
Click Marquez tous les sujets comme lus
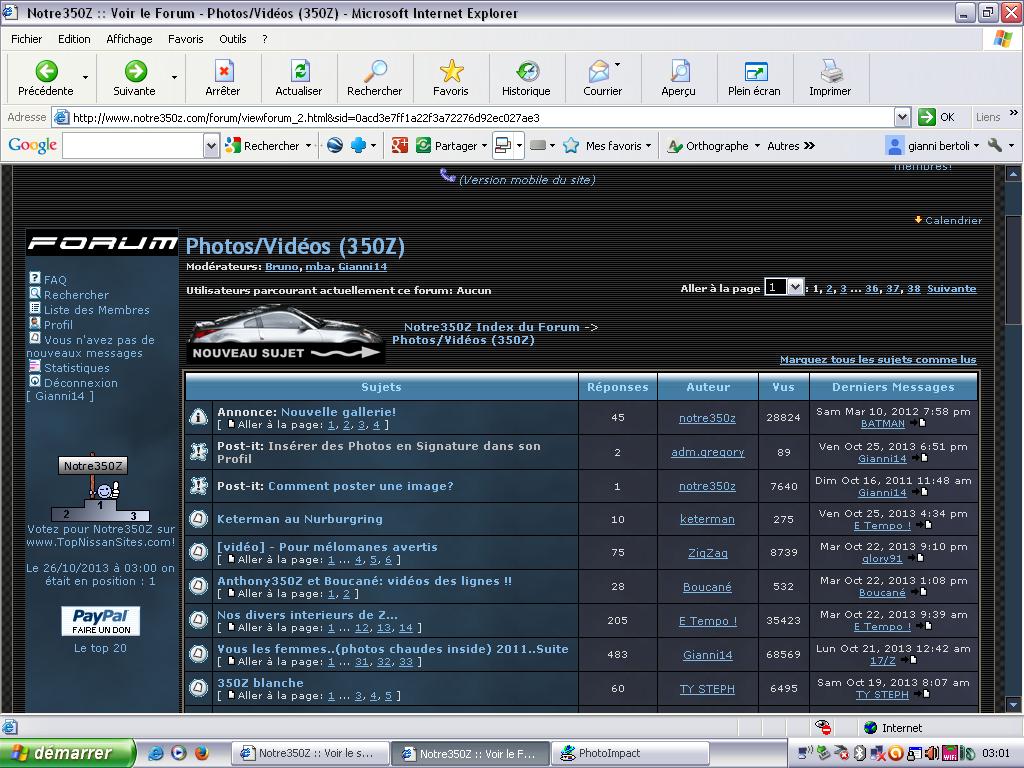[x=877, y=359]
